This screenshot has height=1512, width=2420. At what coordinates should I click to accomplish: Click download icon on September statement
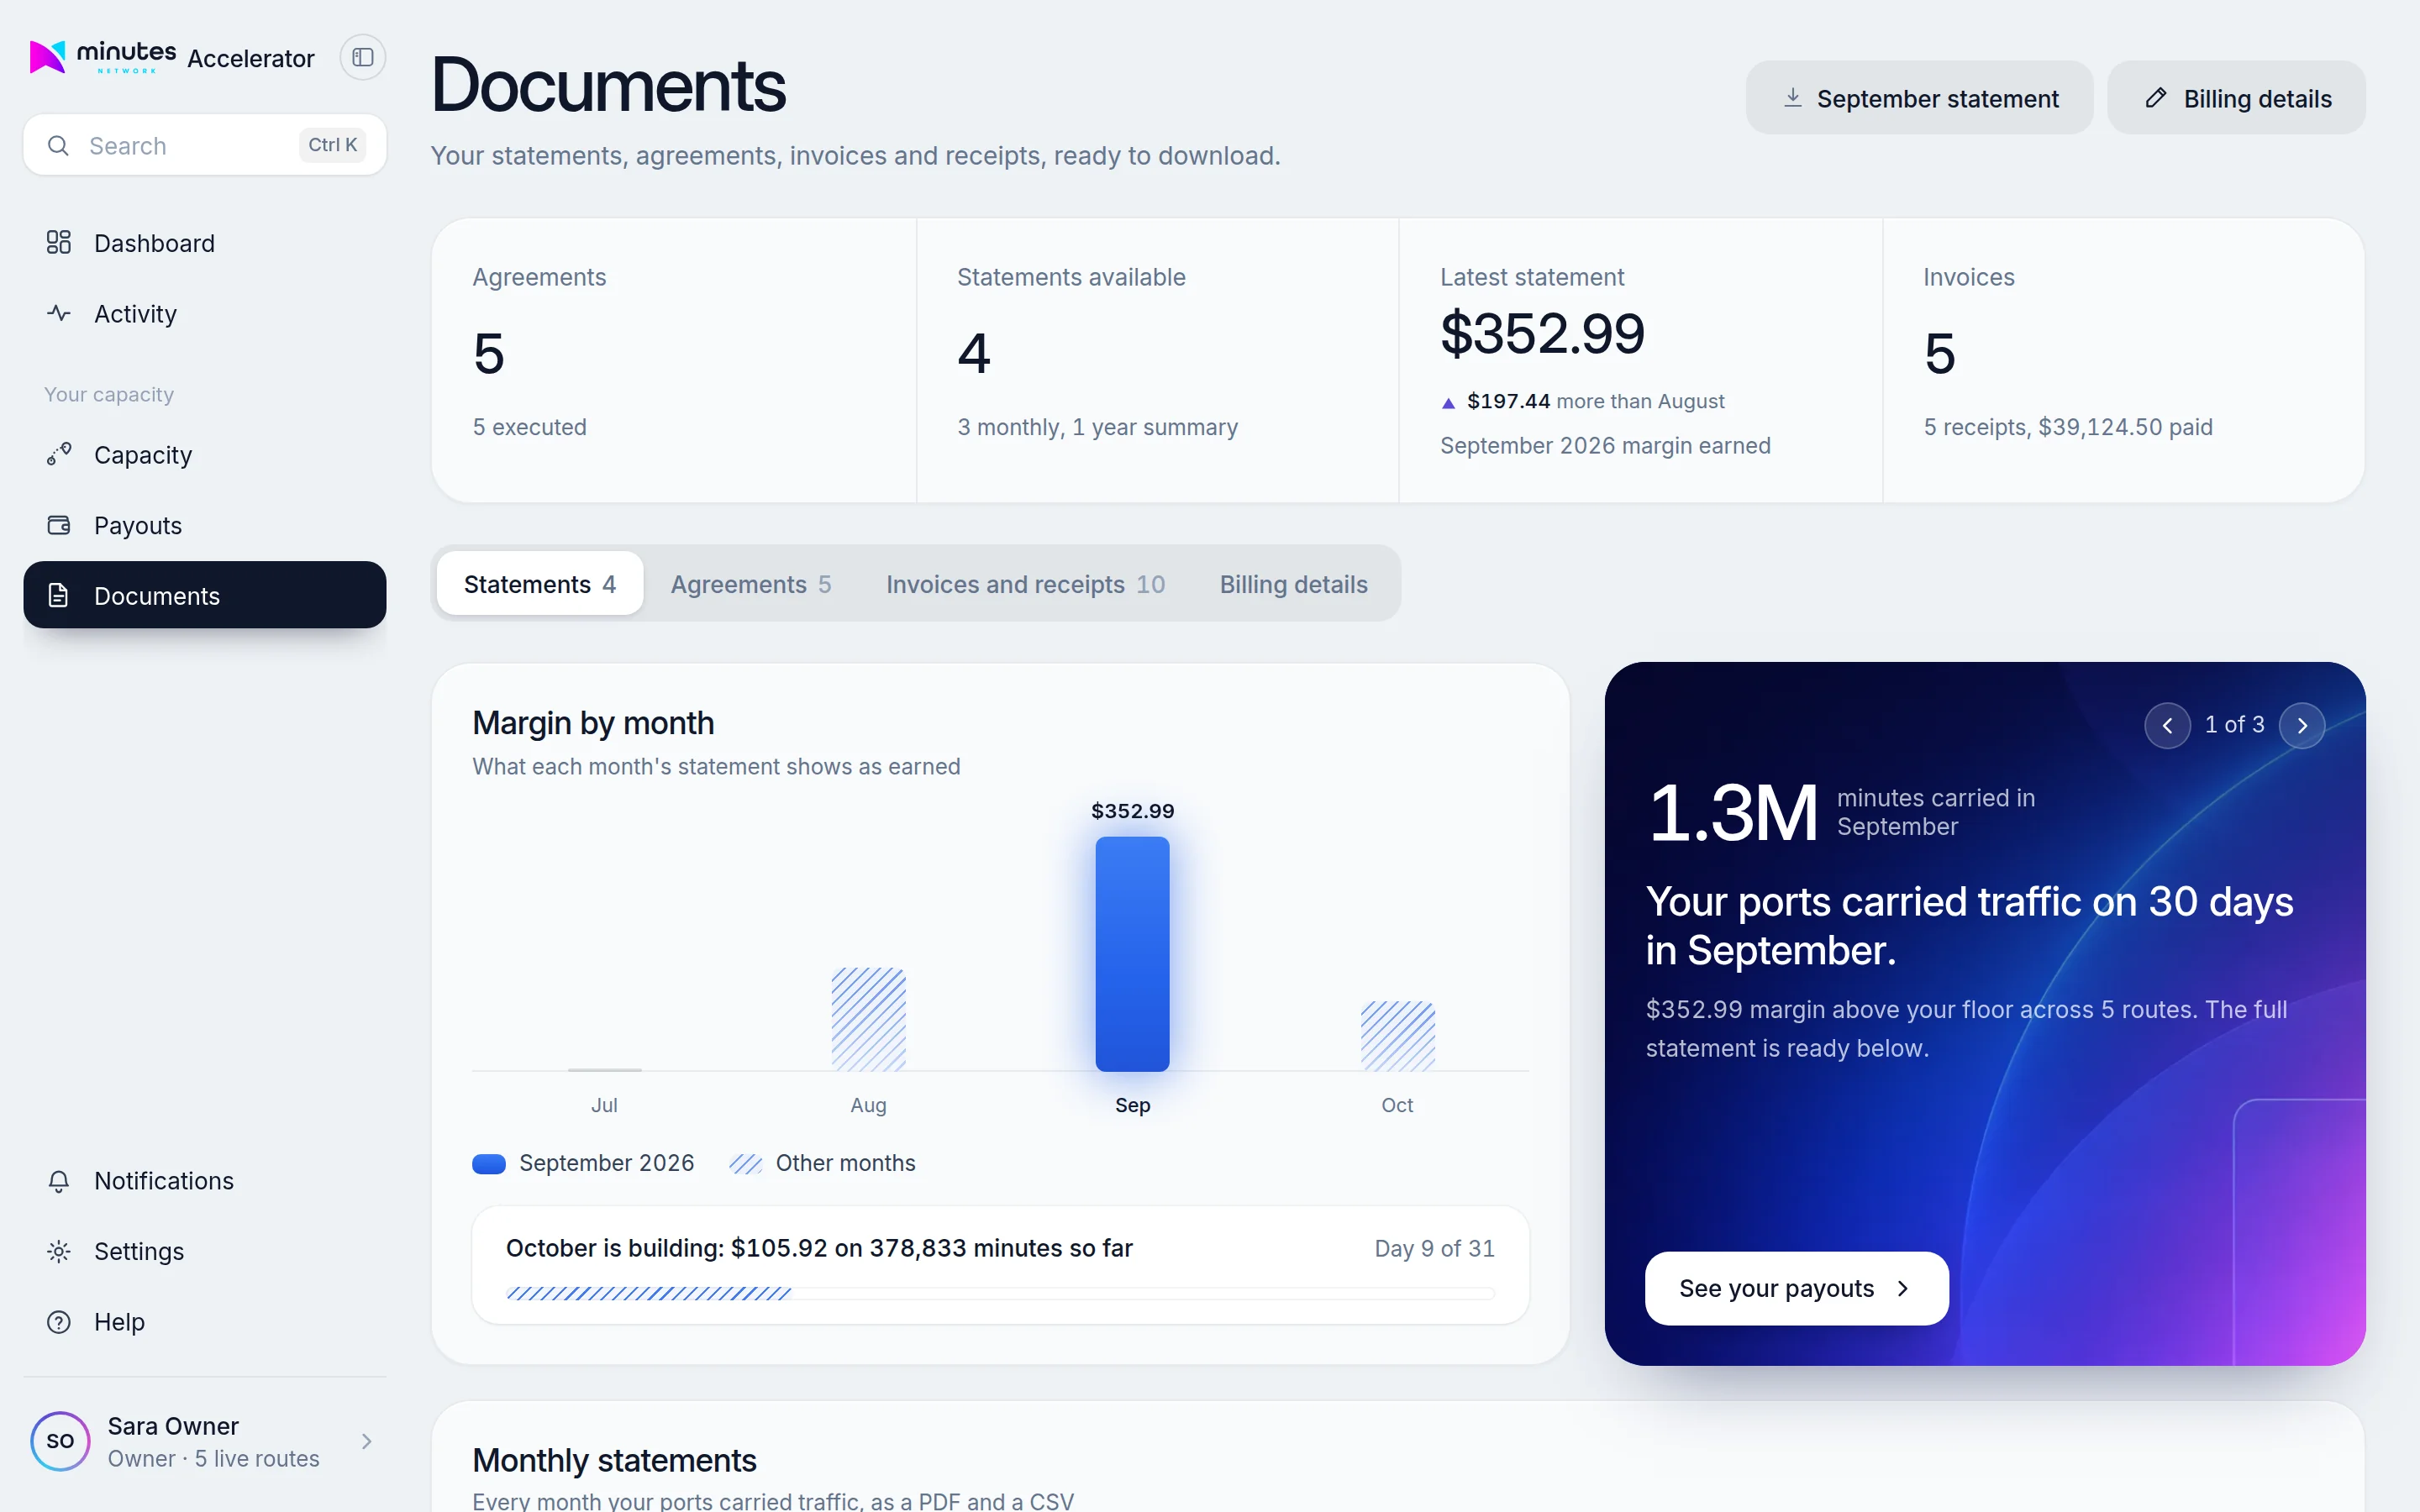(x=1793, y=98)
